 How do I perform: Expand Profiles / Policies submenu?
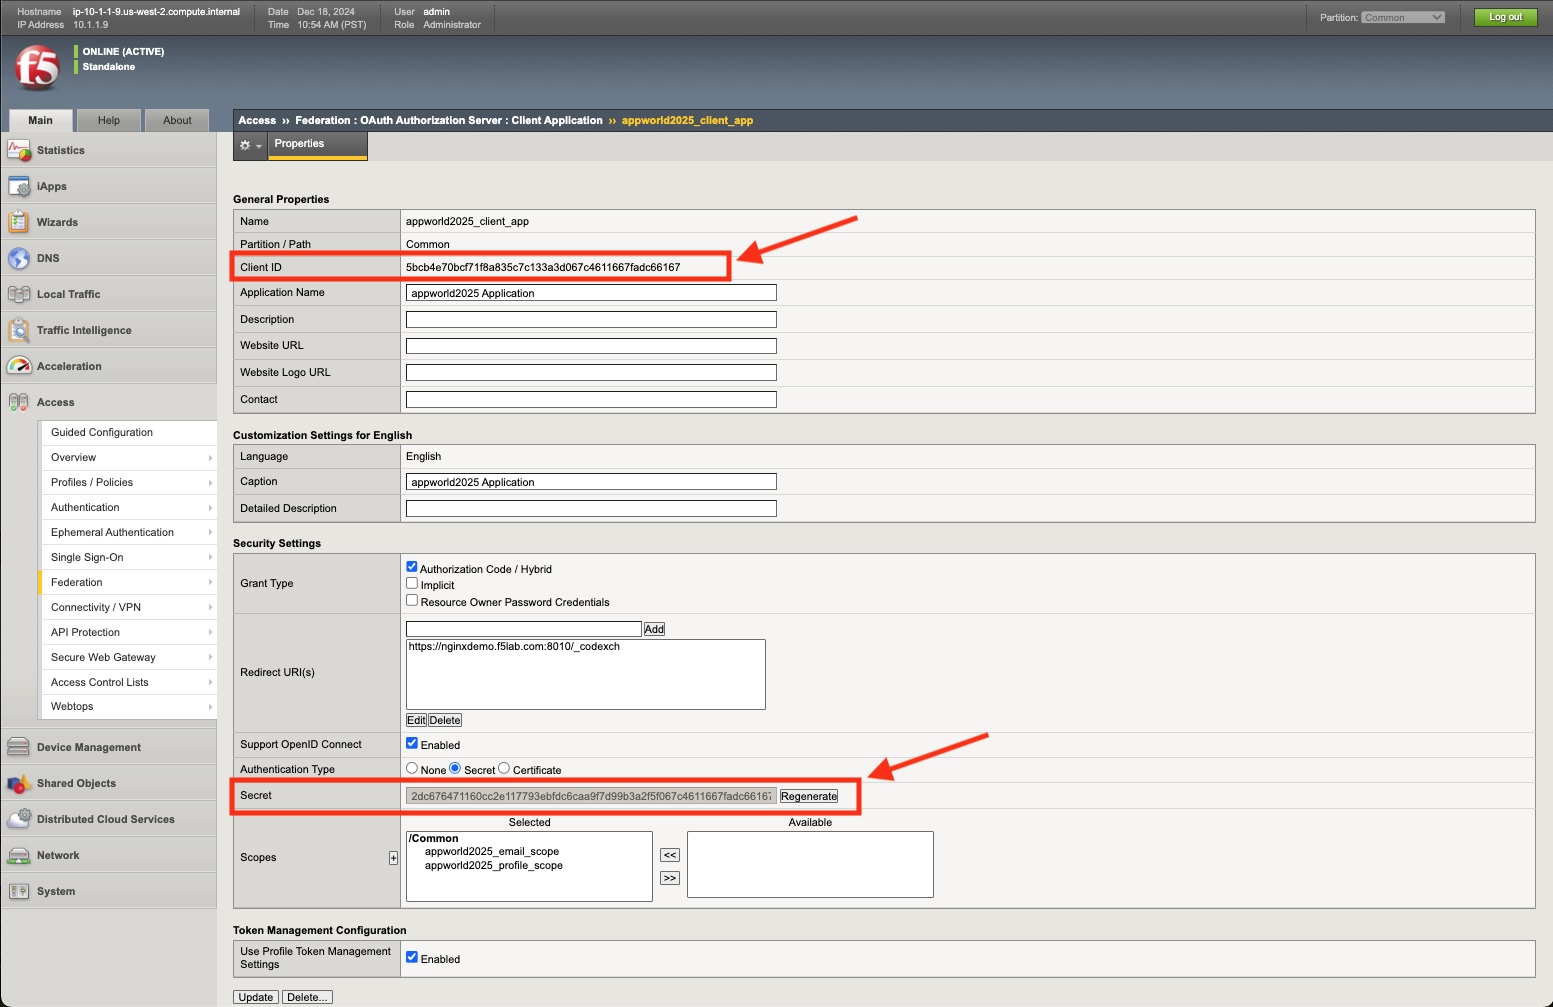coord(210,482)
